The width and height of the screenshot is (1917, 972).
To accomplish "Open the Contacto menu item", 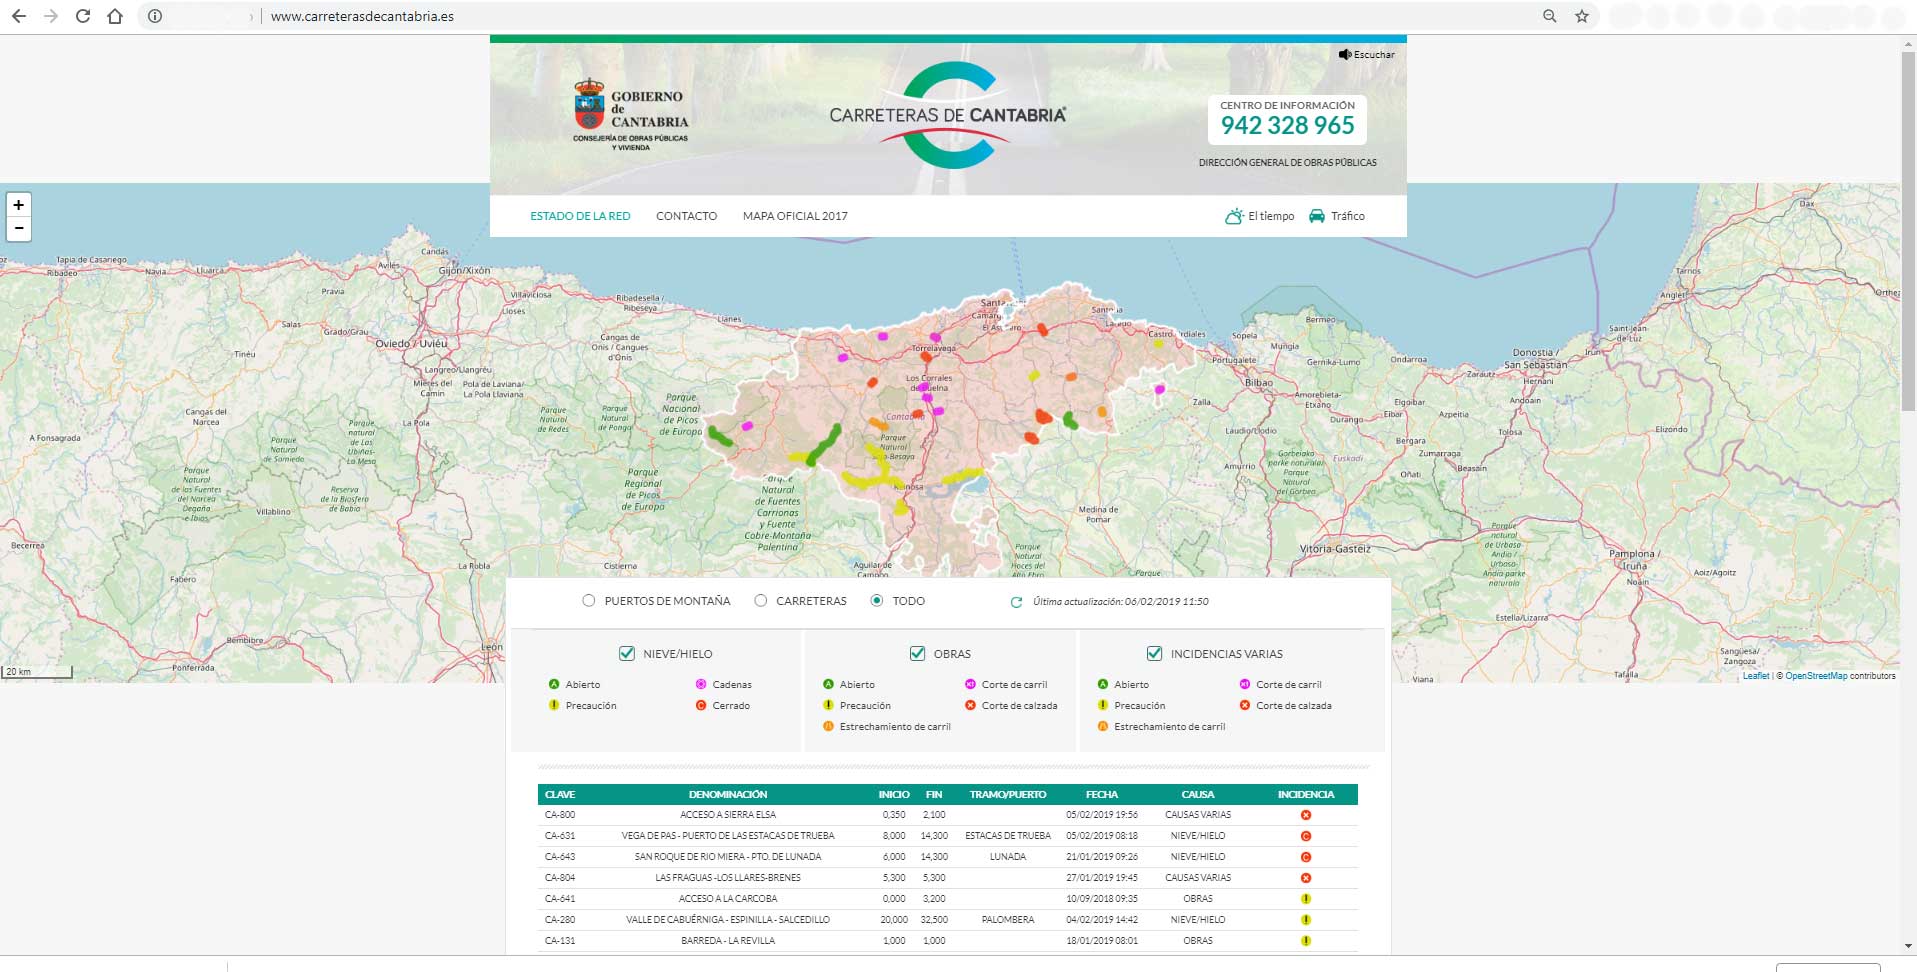I will [686, 216].
